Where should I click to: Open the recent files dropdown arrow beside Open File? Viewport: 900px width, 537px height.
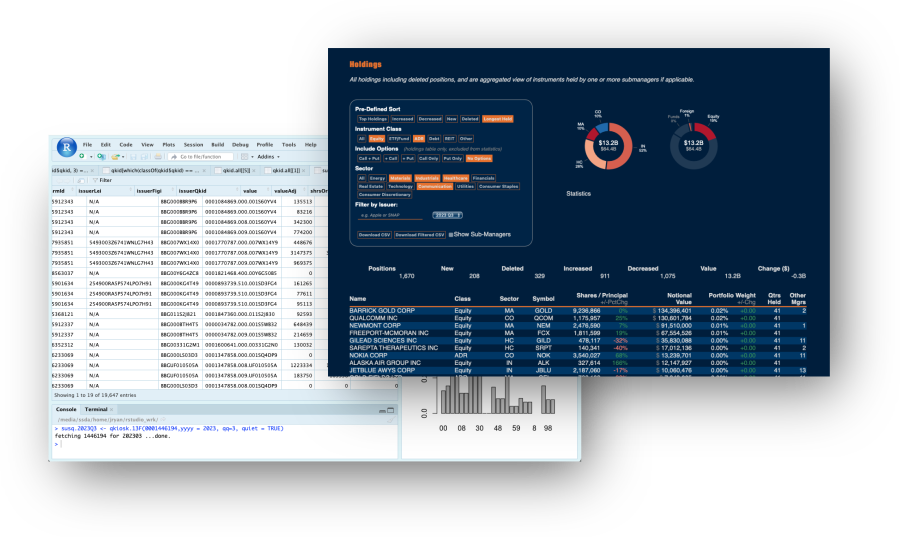tap(123, 157)
